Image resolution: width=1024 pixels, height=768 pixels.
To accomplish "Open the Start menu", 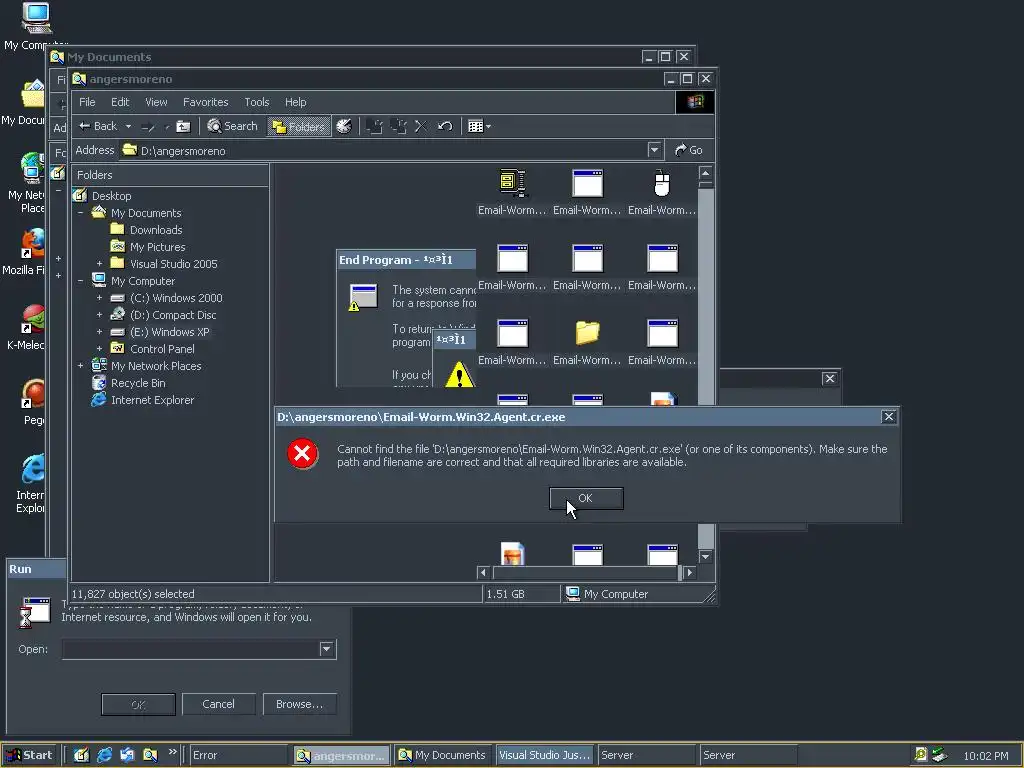I will coord(30,755).
